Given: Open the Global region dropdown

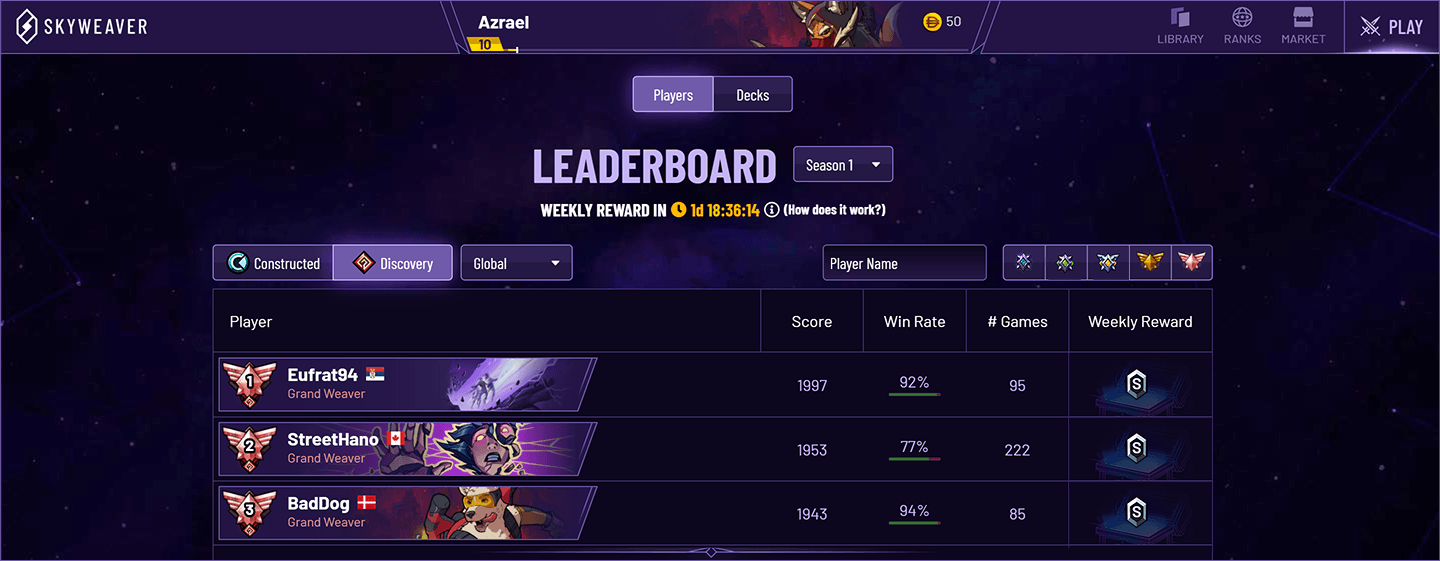Looking at the screenshot, I should [x=516, y=263].
